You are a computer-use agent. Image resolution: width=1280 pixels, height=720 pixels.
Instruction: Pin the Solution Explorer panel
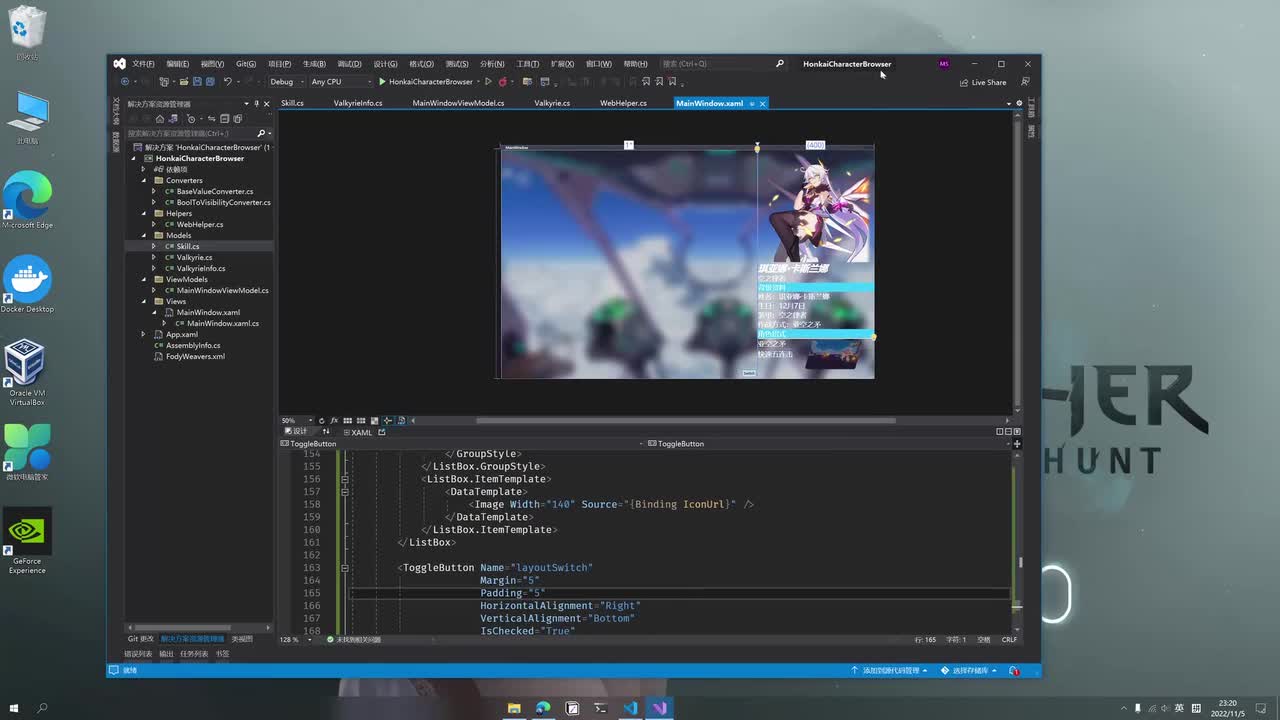tap(256, 104)
